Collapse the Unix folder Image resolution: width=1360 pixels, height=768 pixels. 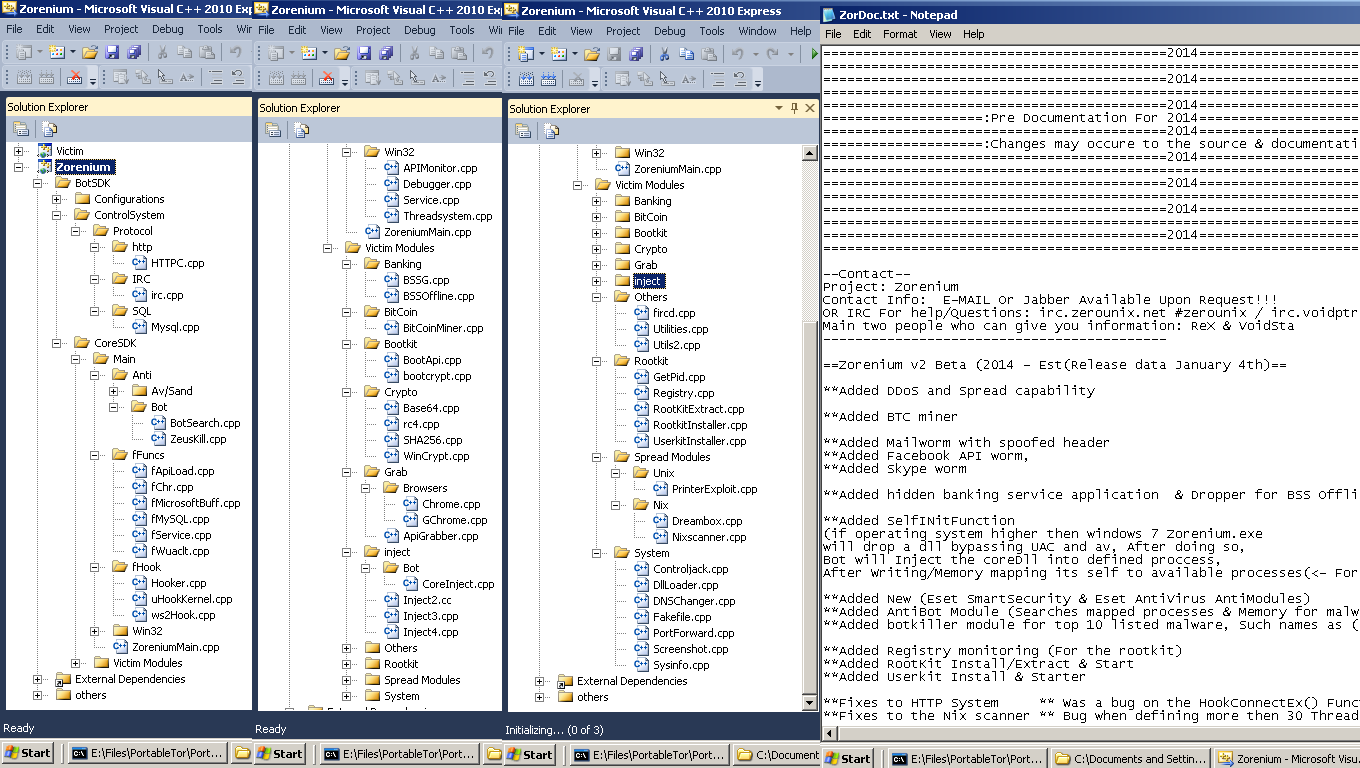616,473
